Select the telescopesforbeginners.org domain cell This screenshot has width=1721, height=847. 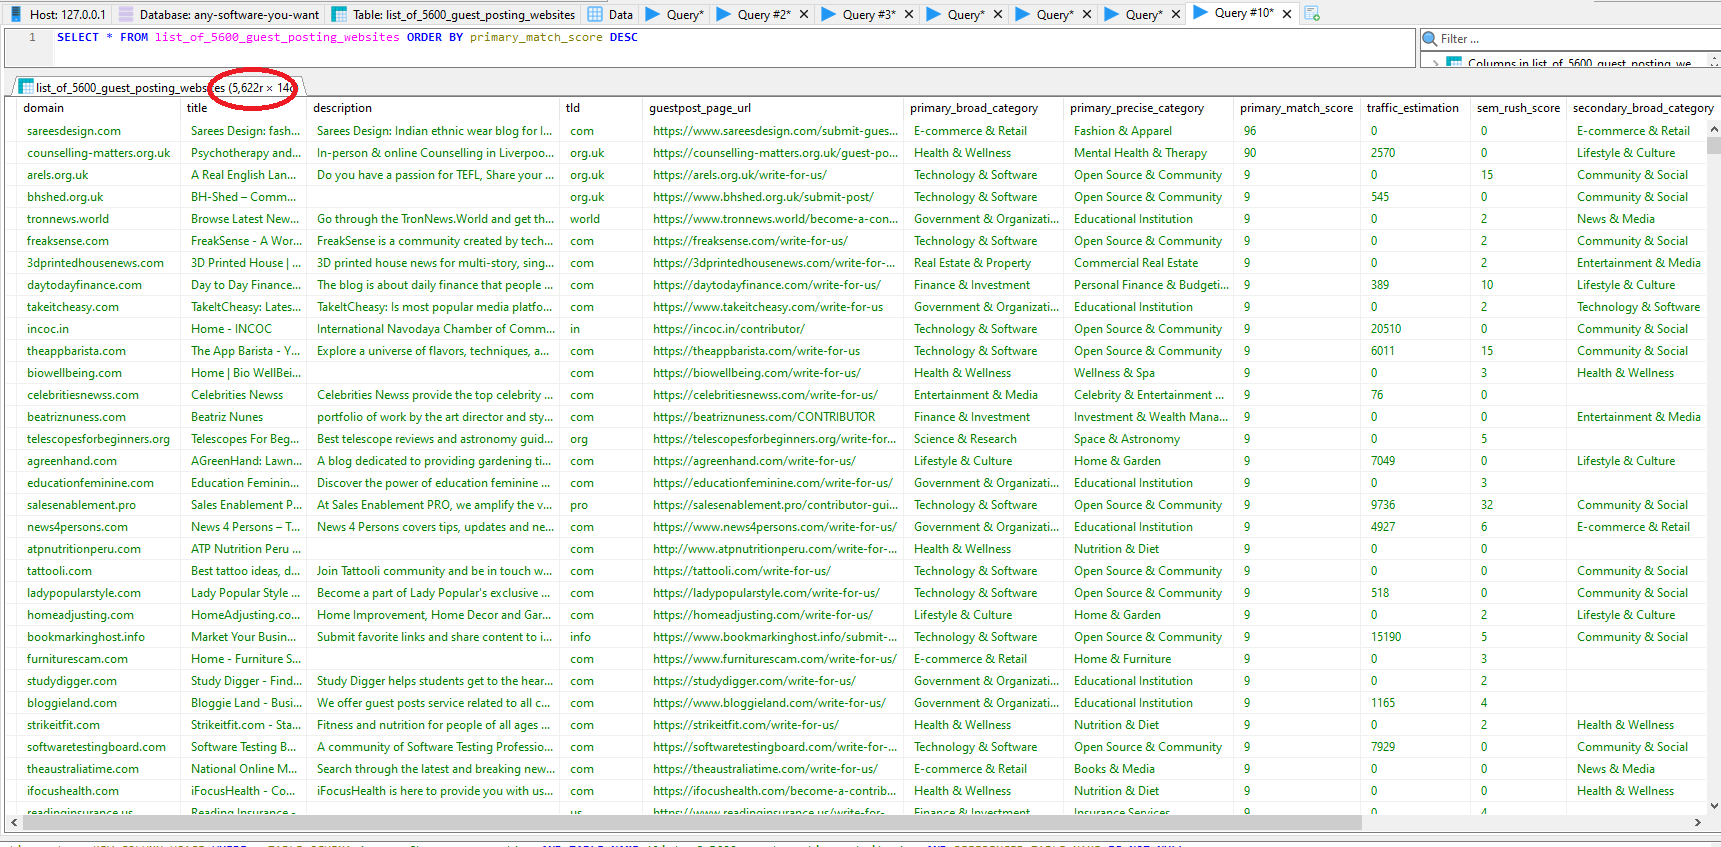[x=100, y=439]
